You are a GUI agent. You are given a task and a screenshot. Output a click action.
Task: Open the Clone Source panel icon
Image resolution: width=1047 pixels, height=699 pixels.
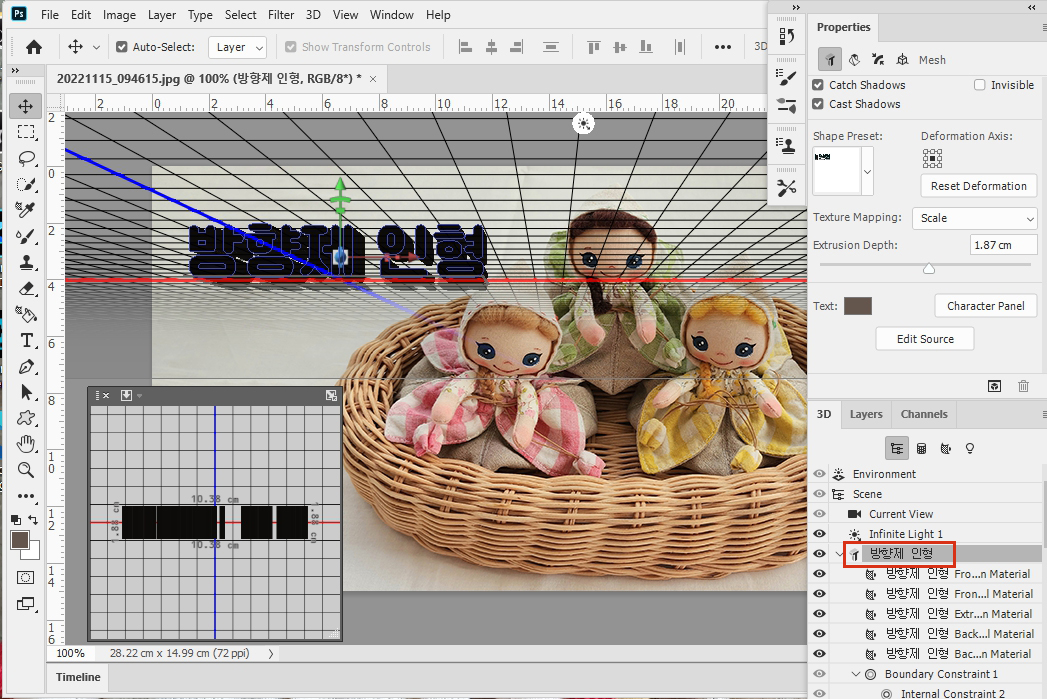tap(787, 146)
